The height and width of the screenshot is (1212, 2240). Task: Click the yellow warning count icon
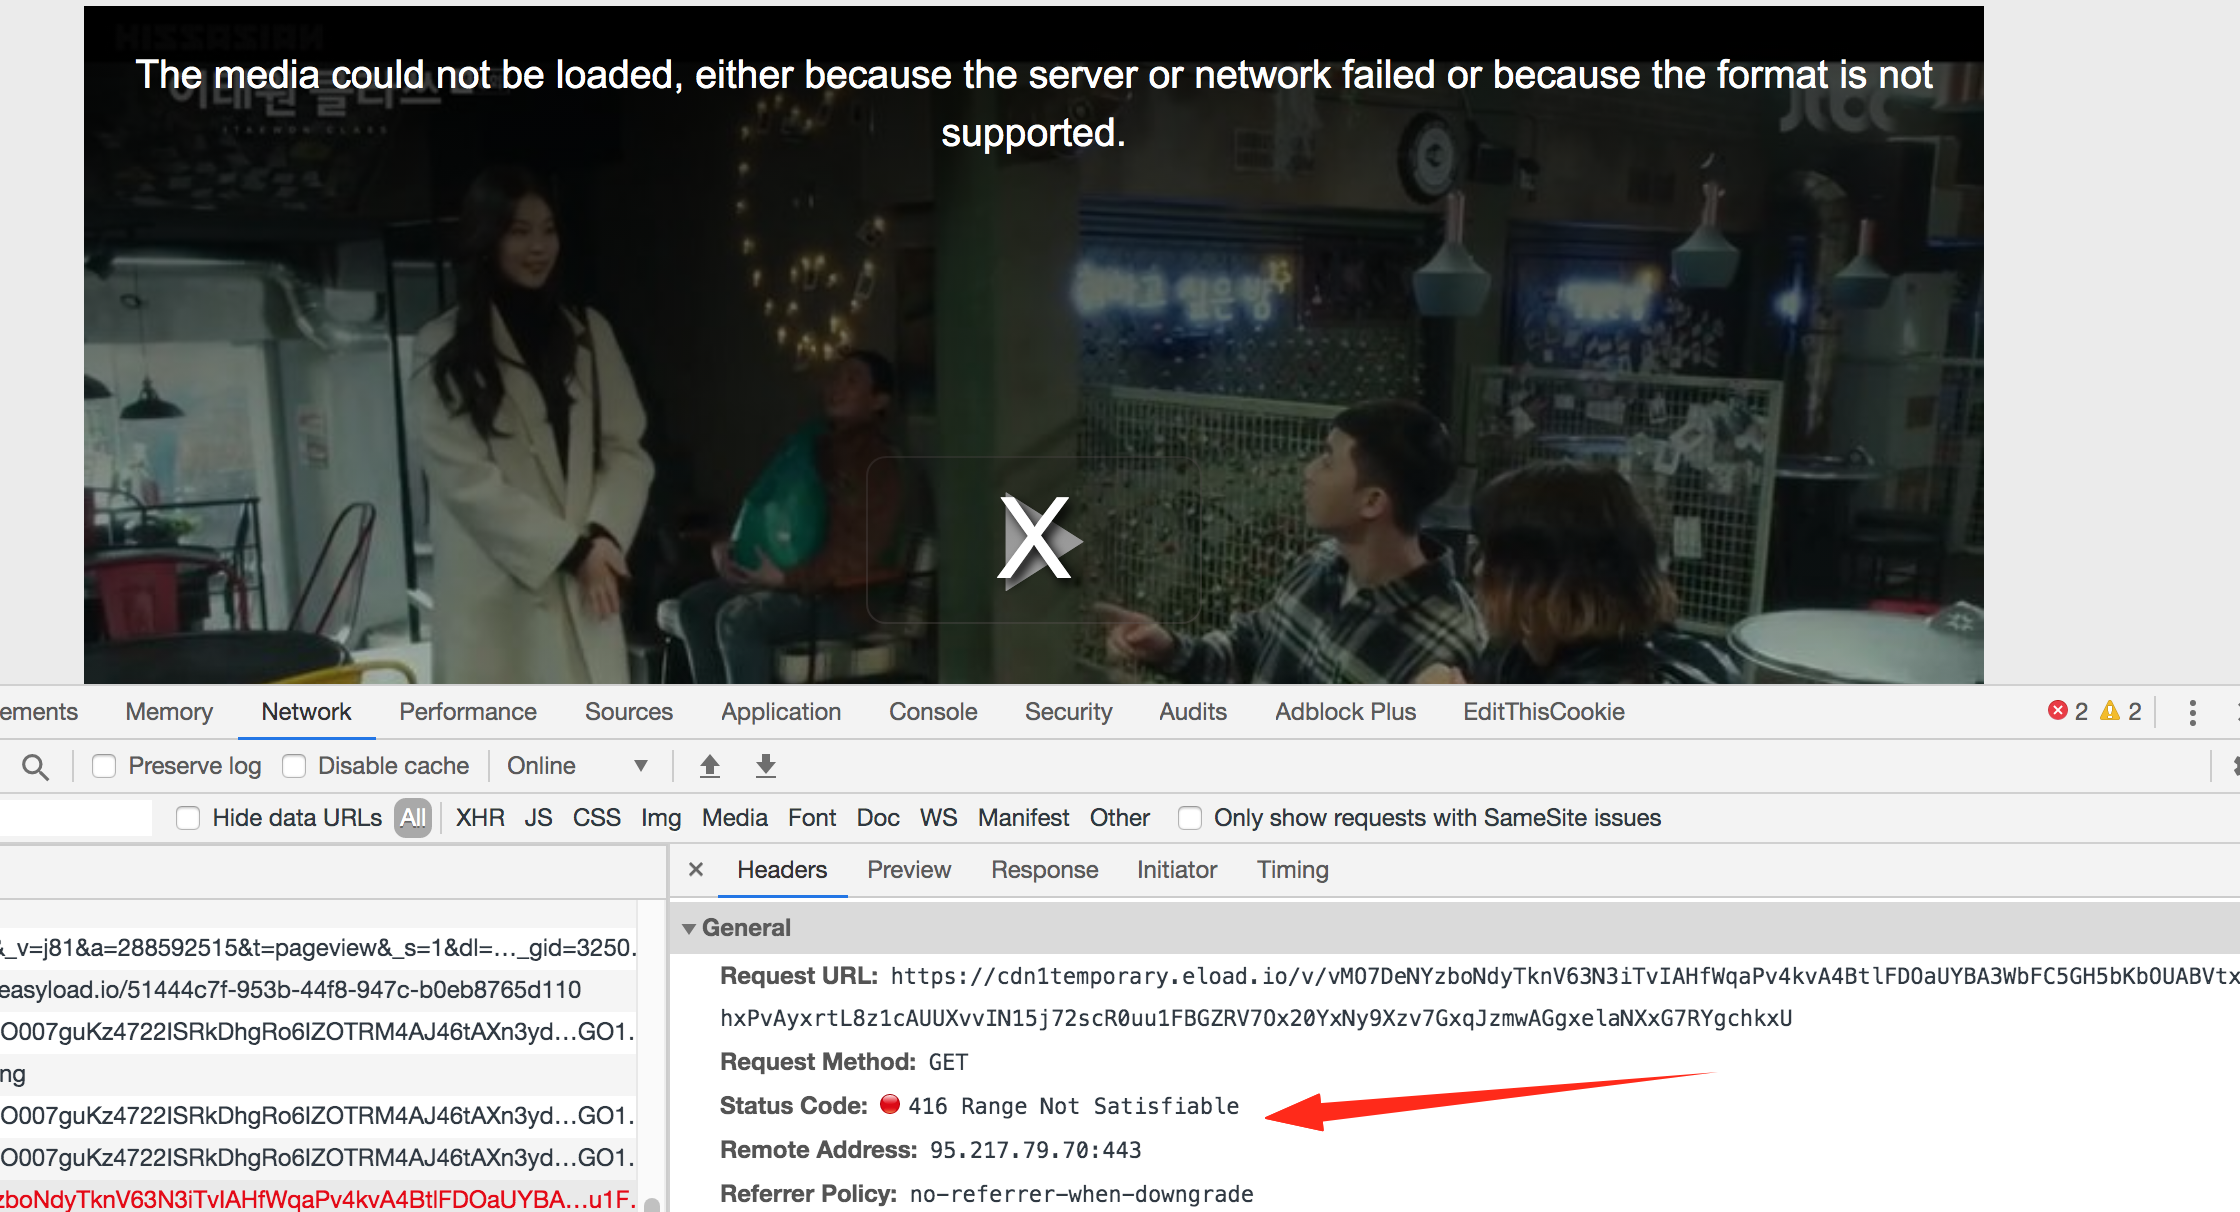tap(2110, 711)
